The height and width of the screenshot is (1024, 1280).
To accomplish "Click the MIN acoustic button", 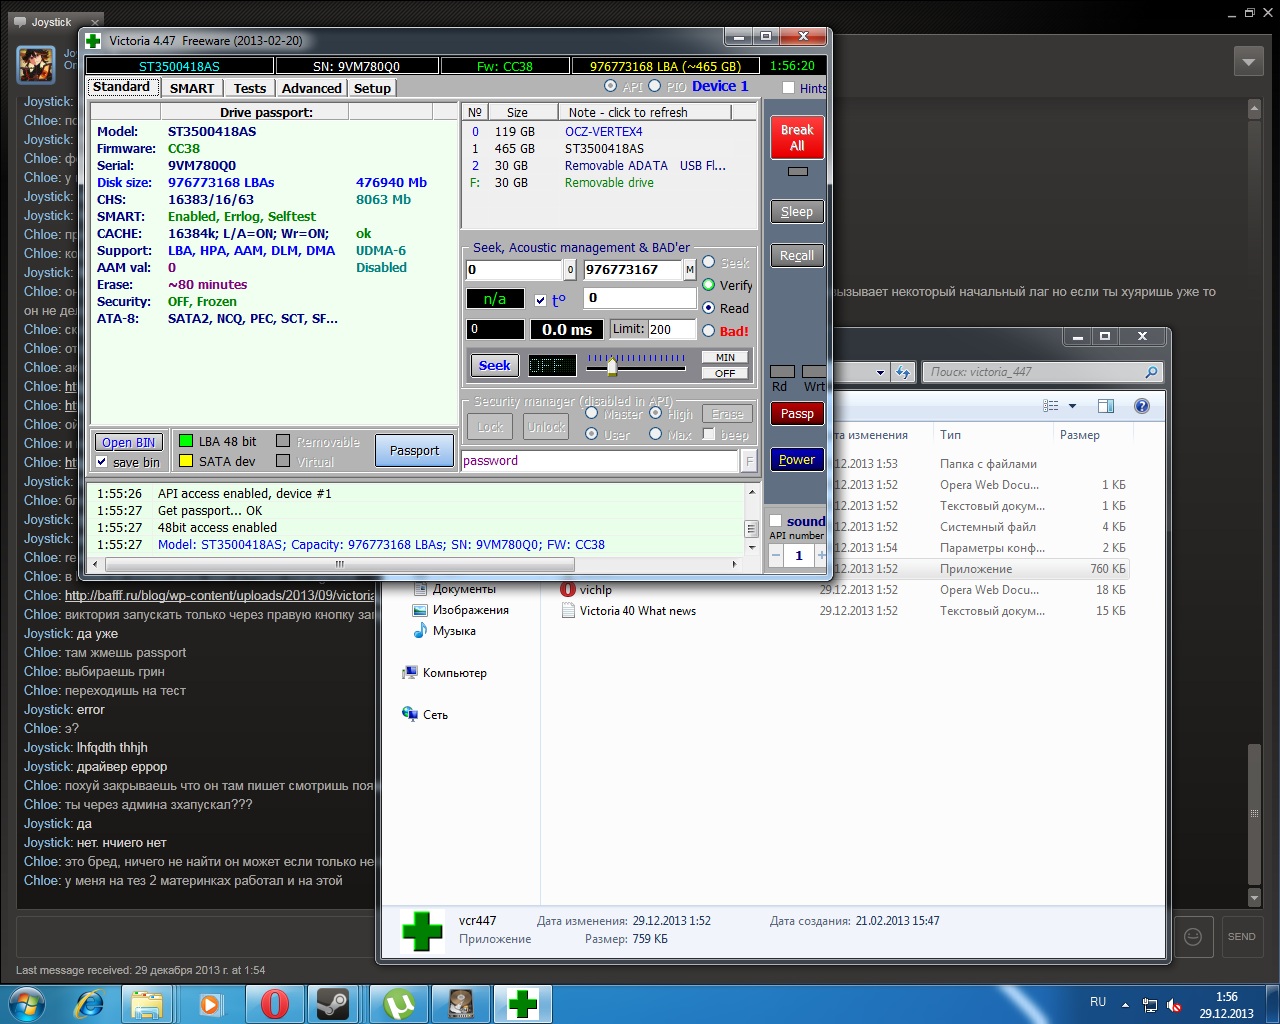I will pyautogui.click(x=725, y=357).
